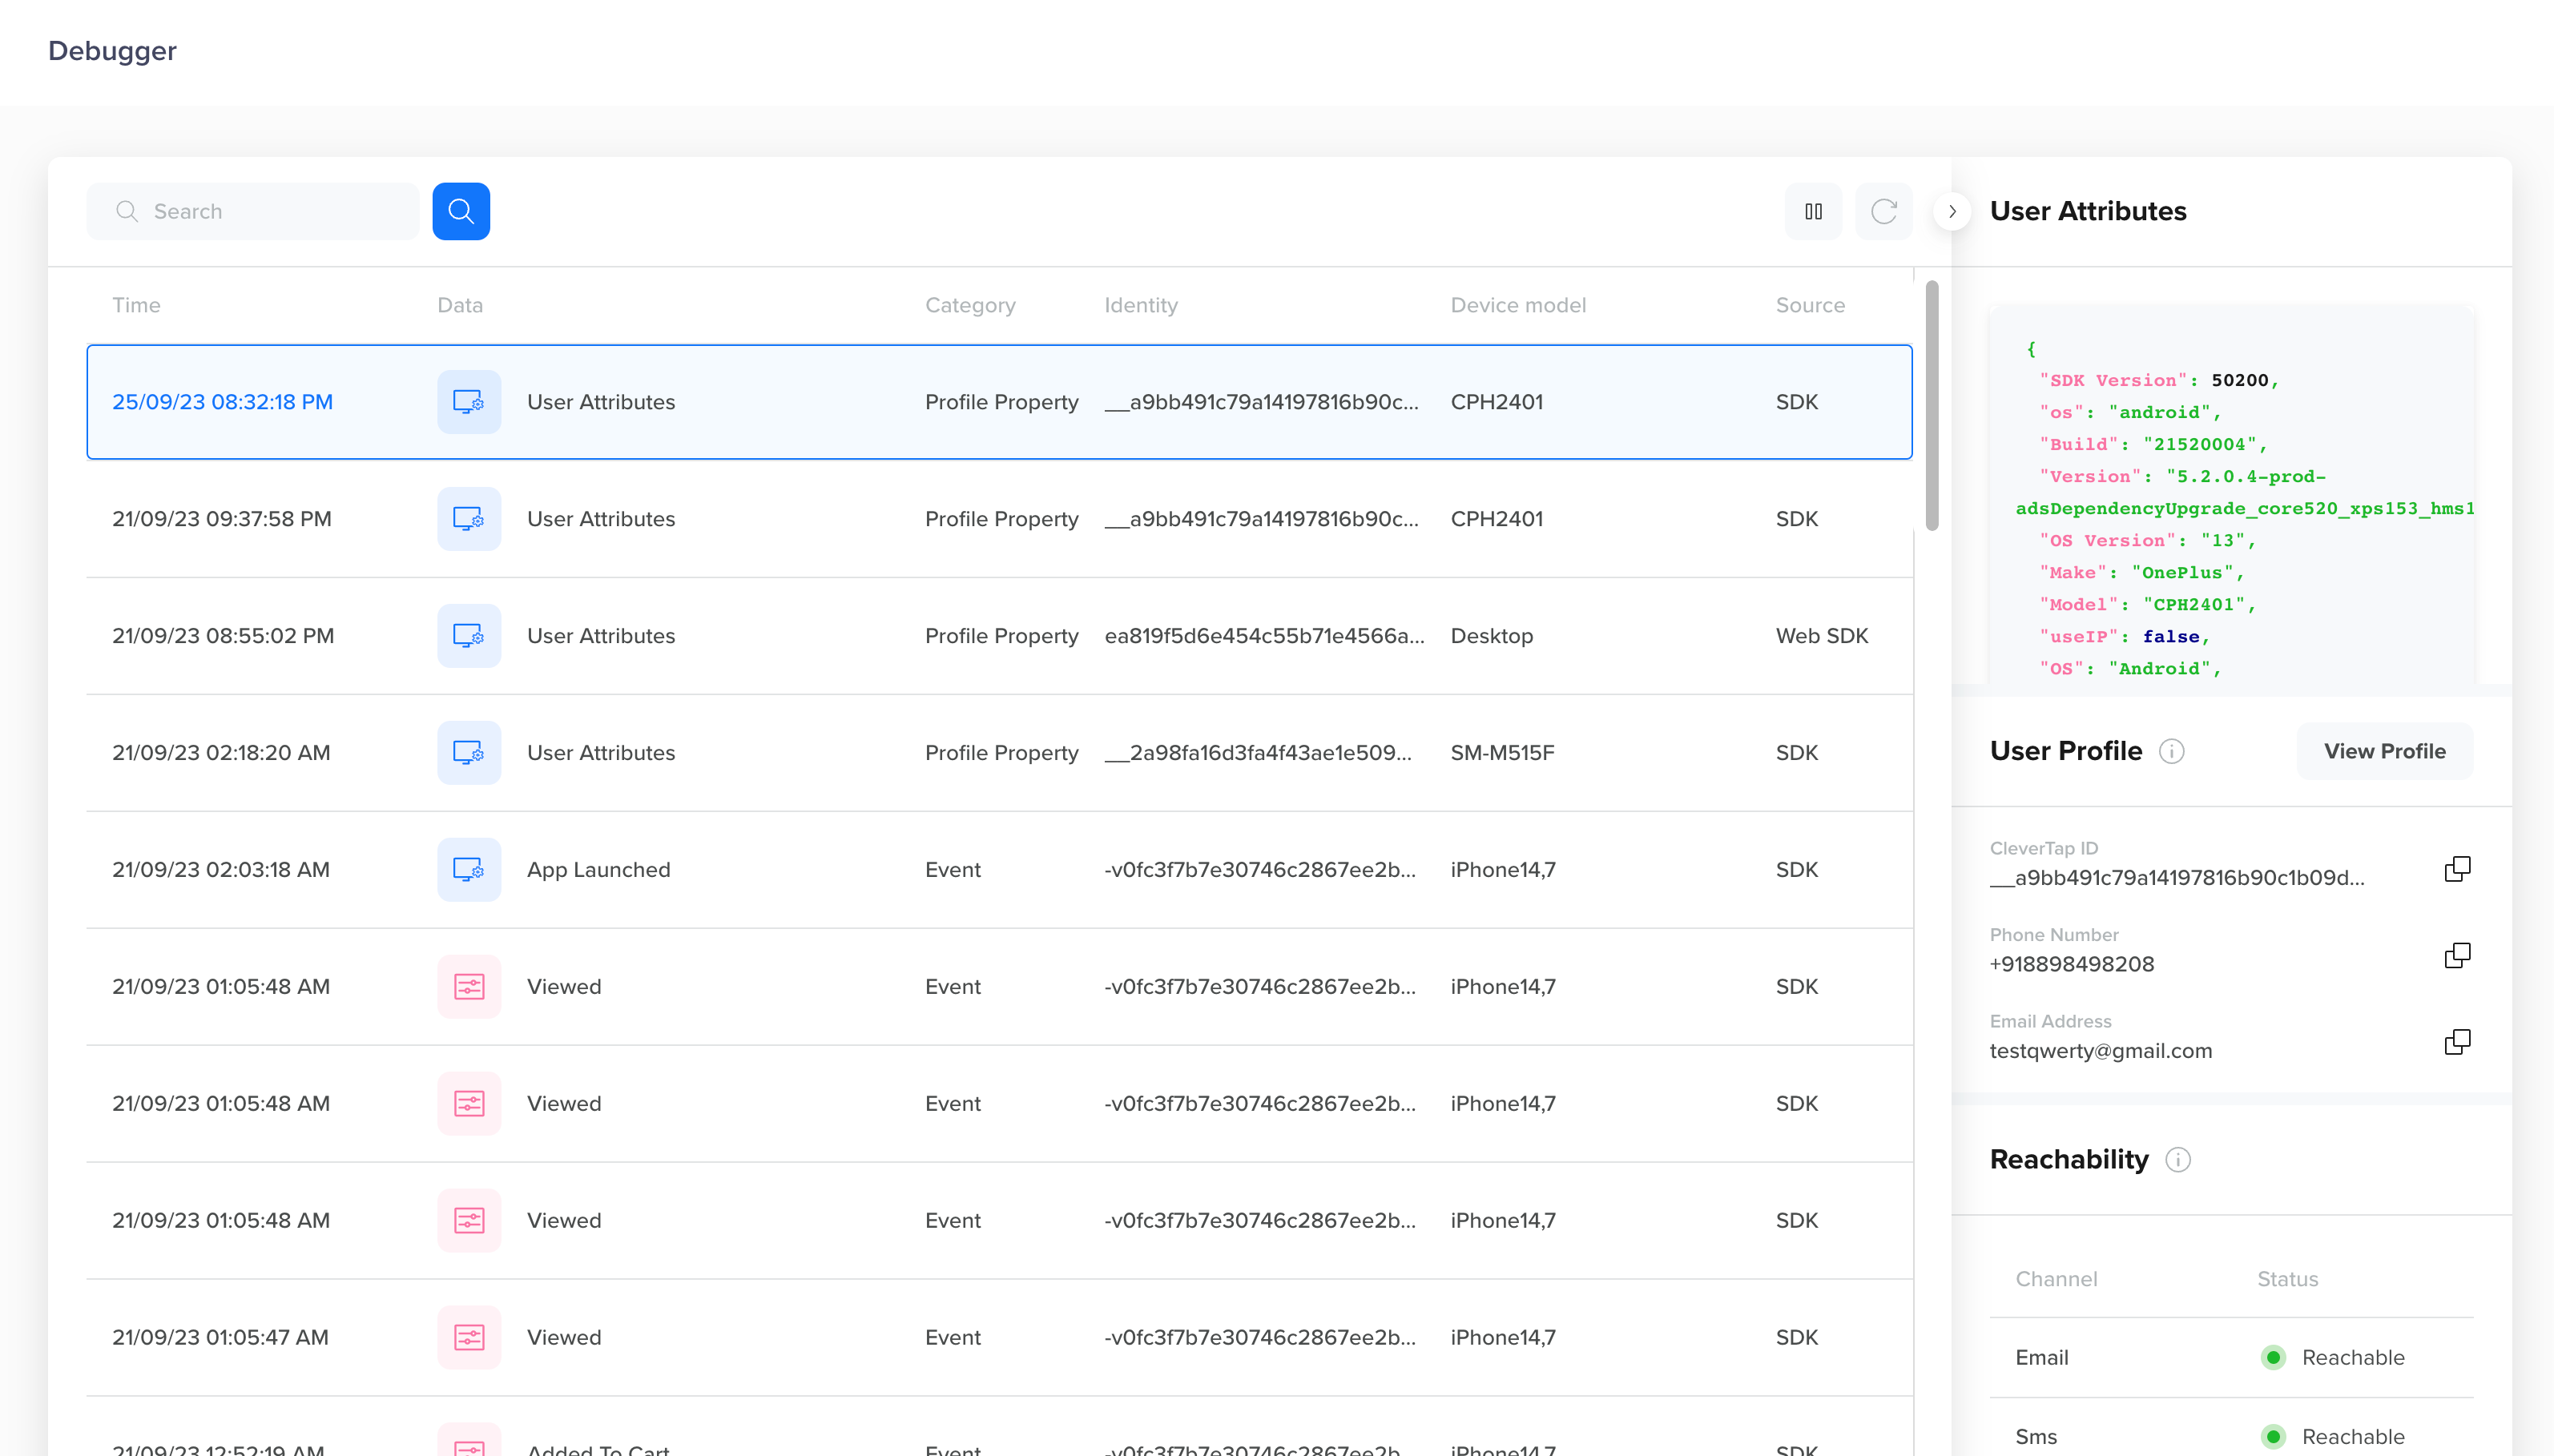Click the copy Phone Number icon
The width and height of the screenshot is (2554, 1456).
point(2458,955)
